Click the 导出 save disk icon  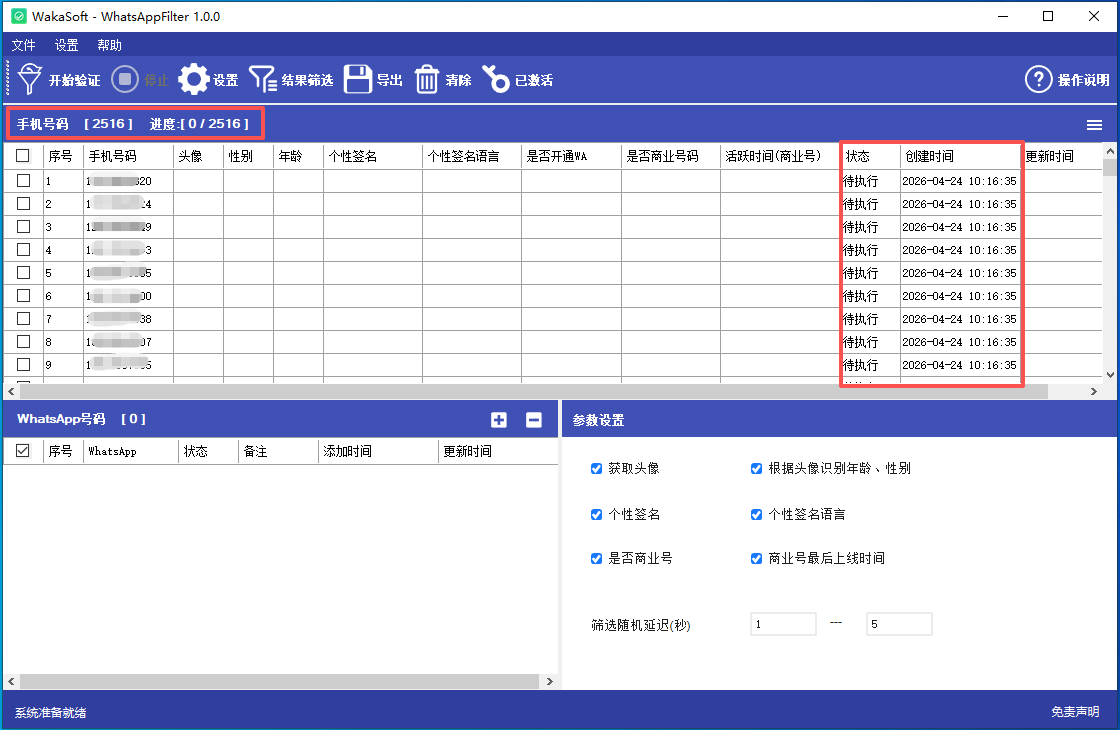358,79
